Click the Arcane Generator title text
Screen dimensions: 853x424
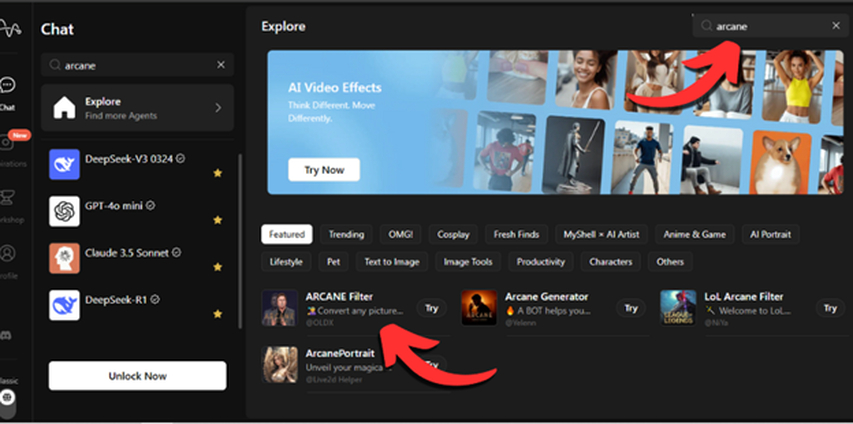(x=547, y=297)
